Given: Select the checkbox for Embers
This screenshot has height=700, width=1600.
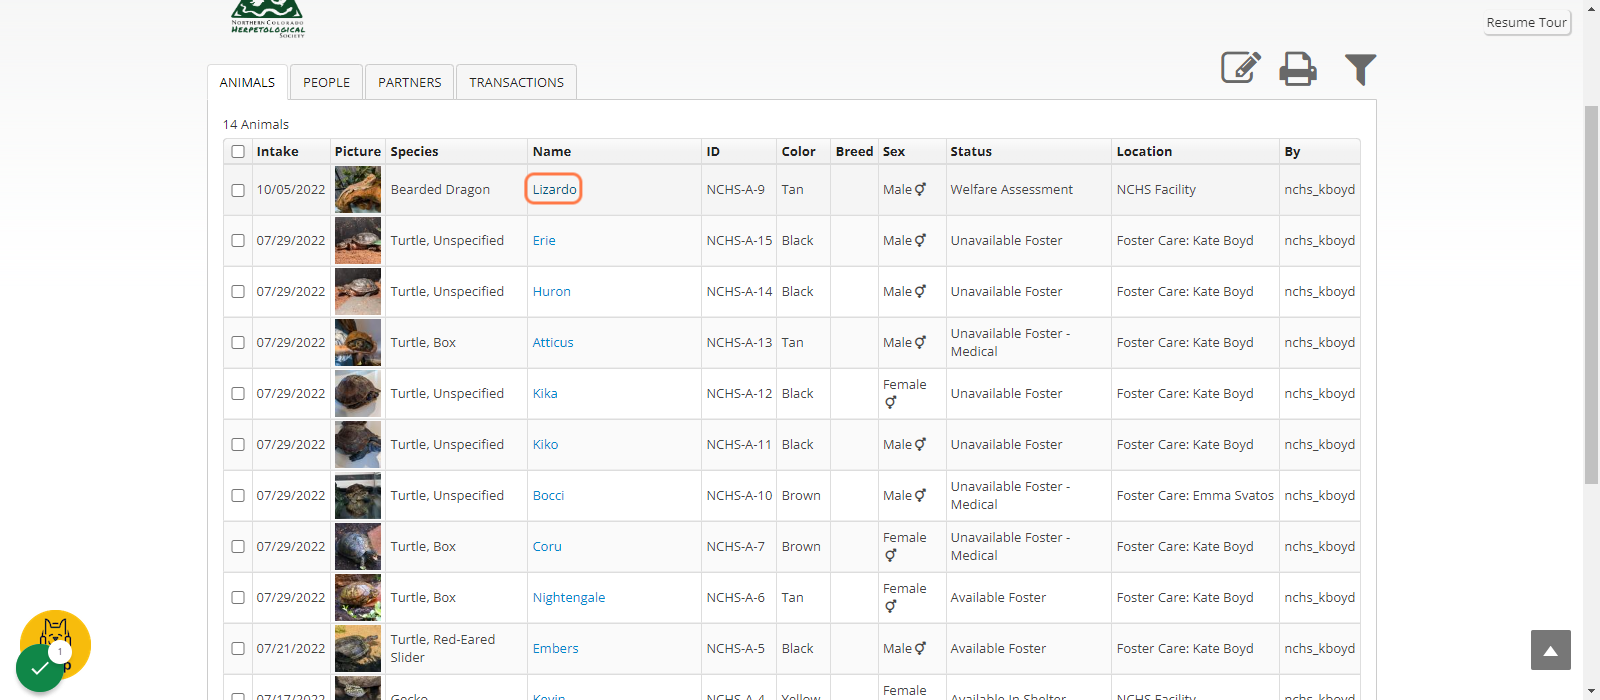Looking at the screenshot, I should [238, 649].
